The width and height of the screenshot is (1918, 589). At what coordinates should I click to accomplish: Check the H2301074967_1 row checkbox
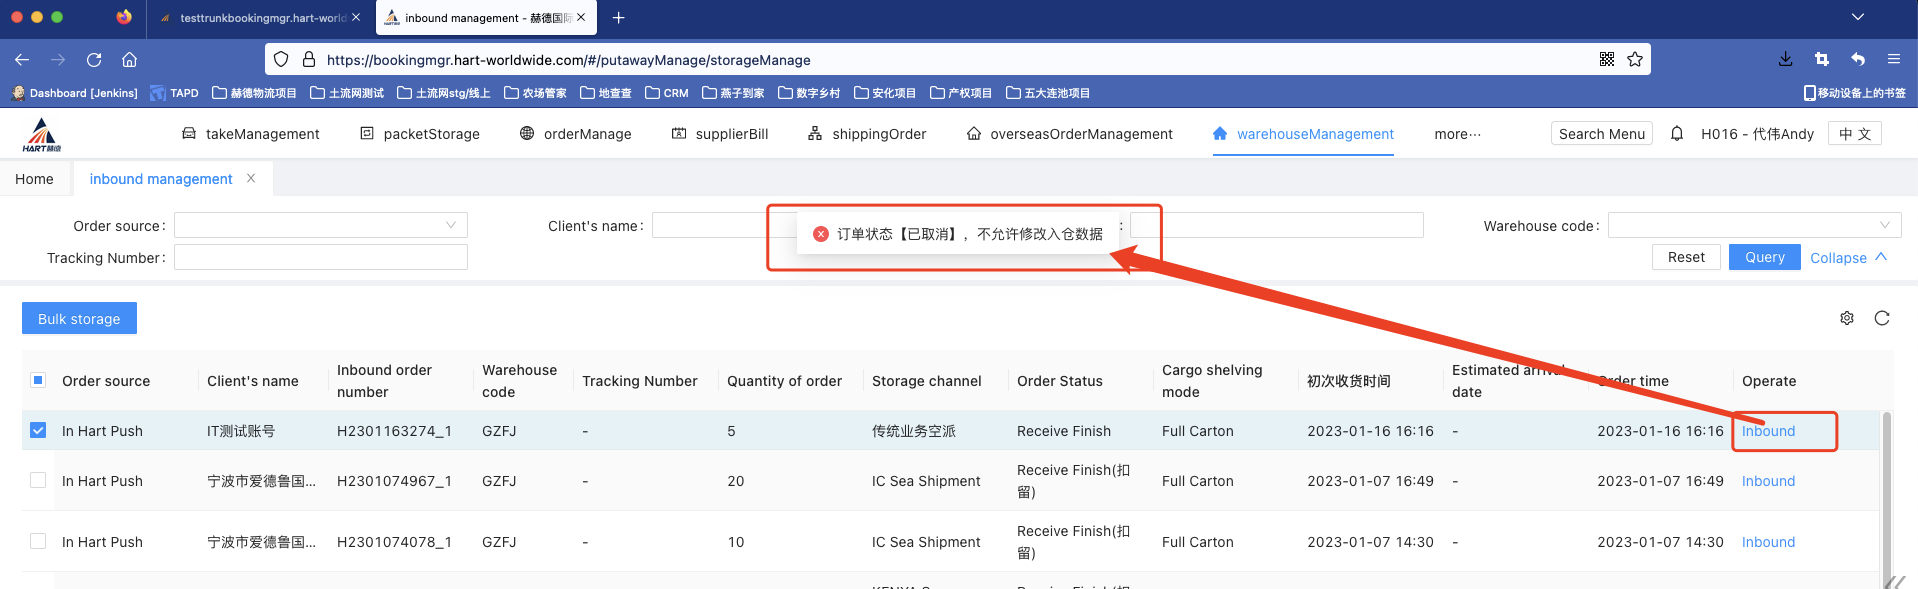coord(38,481)
